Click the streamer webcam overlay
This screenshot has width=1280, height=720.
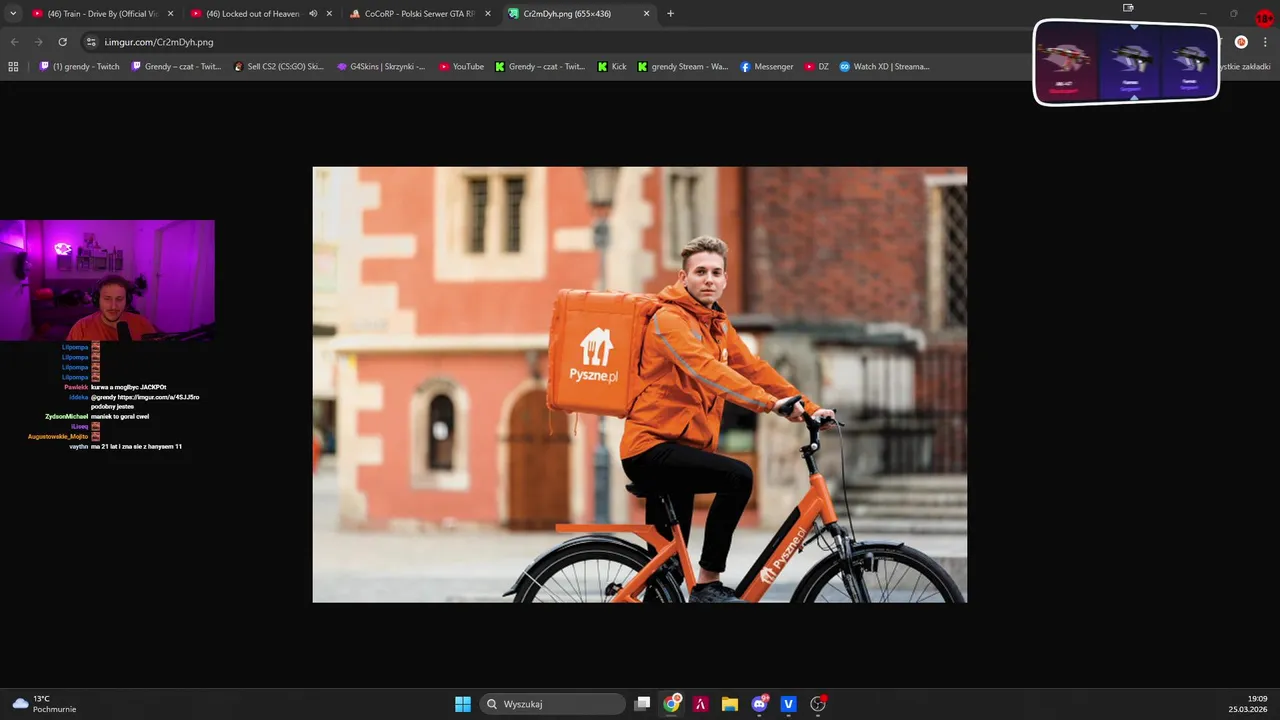[x=107, y=280]
